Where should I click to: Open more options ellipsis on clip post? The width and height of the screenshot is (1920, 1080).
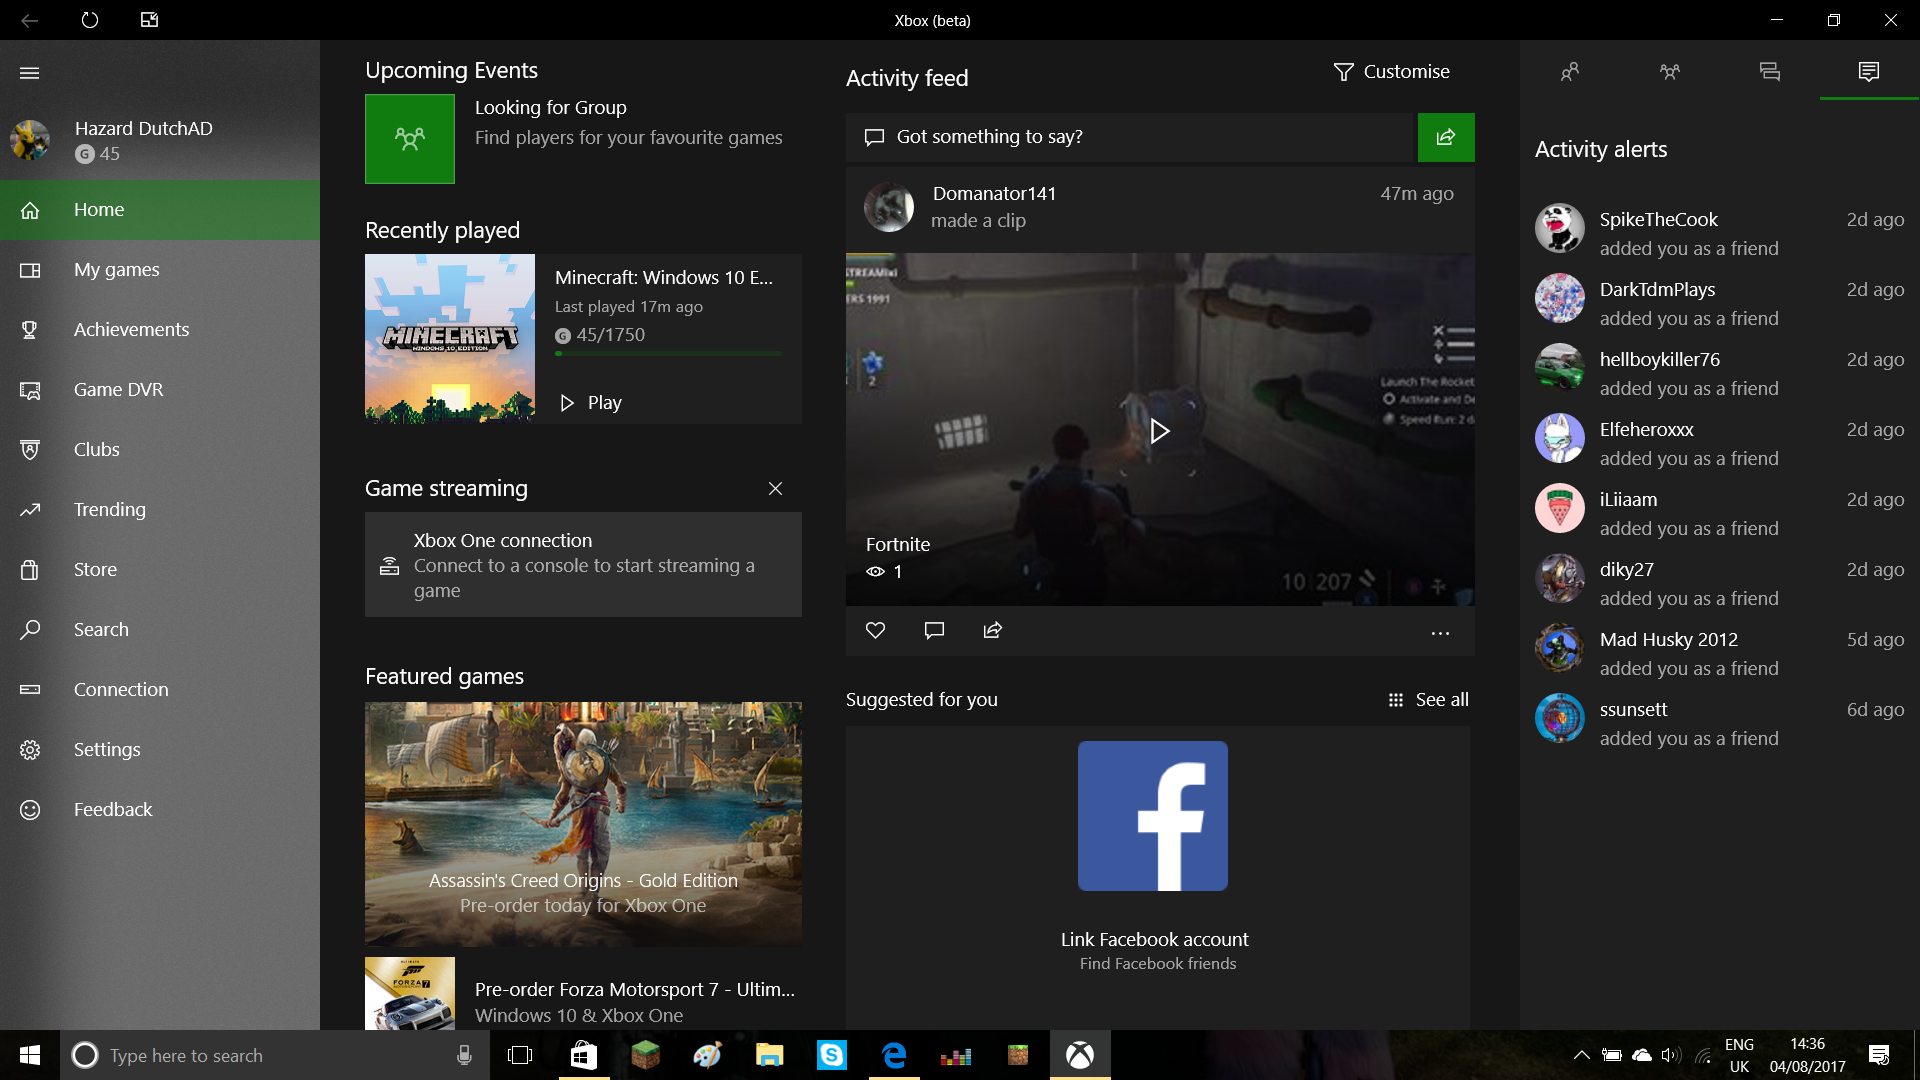click(1440, 633)
